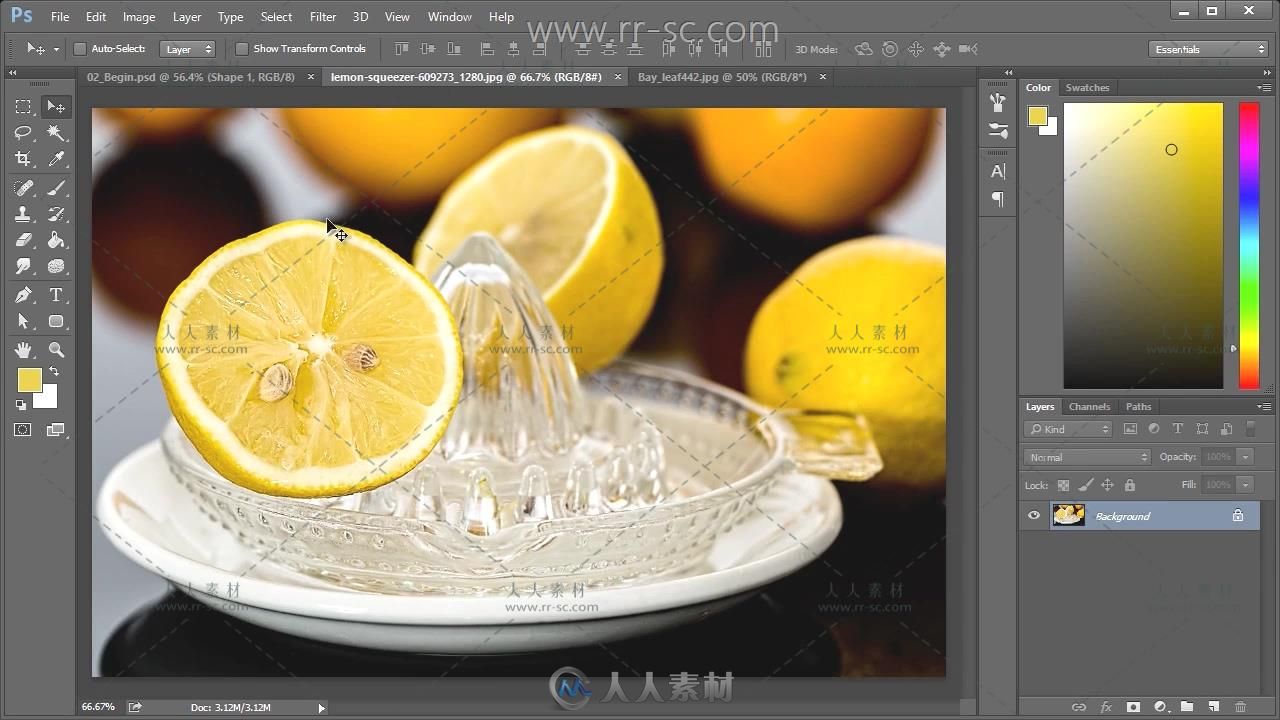The height and width of the screenshot is (720, 1280).
Task: Toggle lock transparent pixels
Action: click(1063, 485)
